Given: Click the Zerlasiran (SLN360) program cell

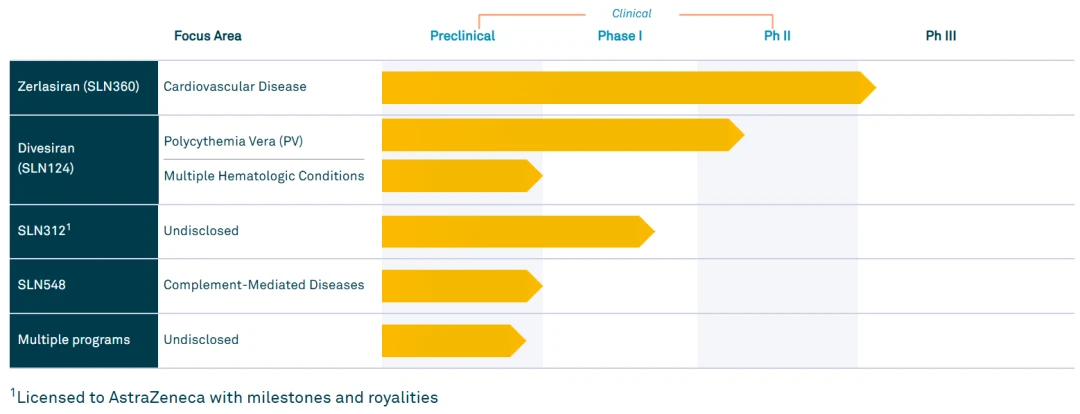Looking at the screenshot, I should 83,87.
